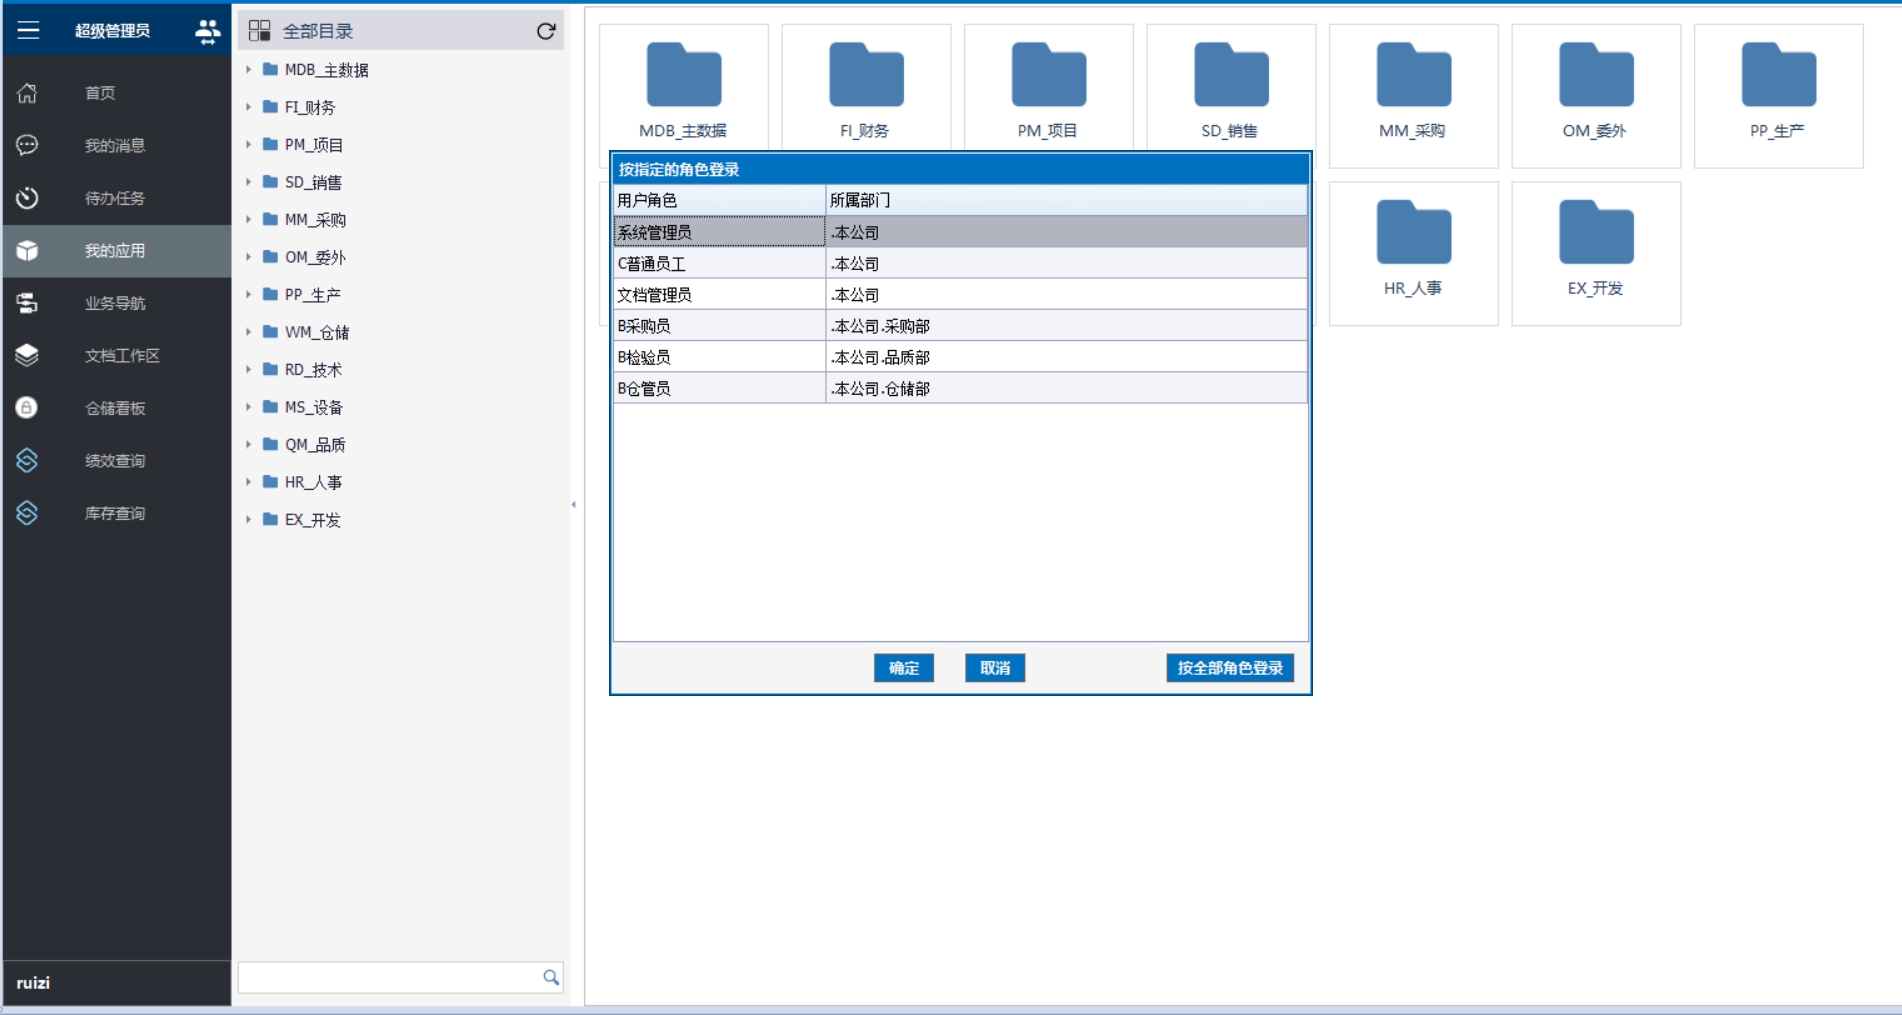Screen dimensions: 1902x1015
Task: Select the 文档管理员 role row
Action: (960, 295)
